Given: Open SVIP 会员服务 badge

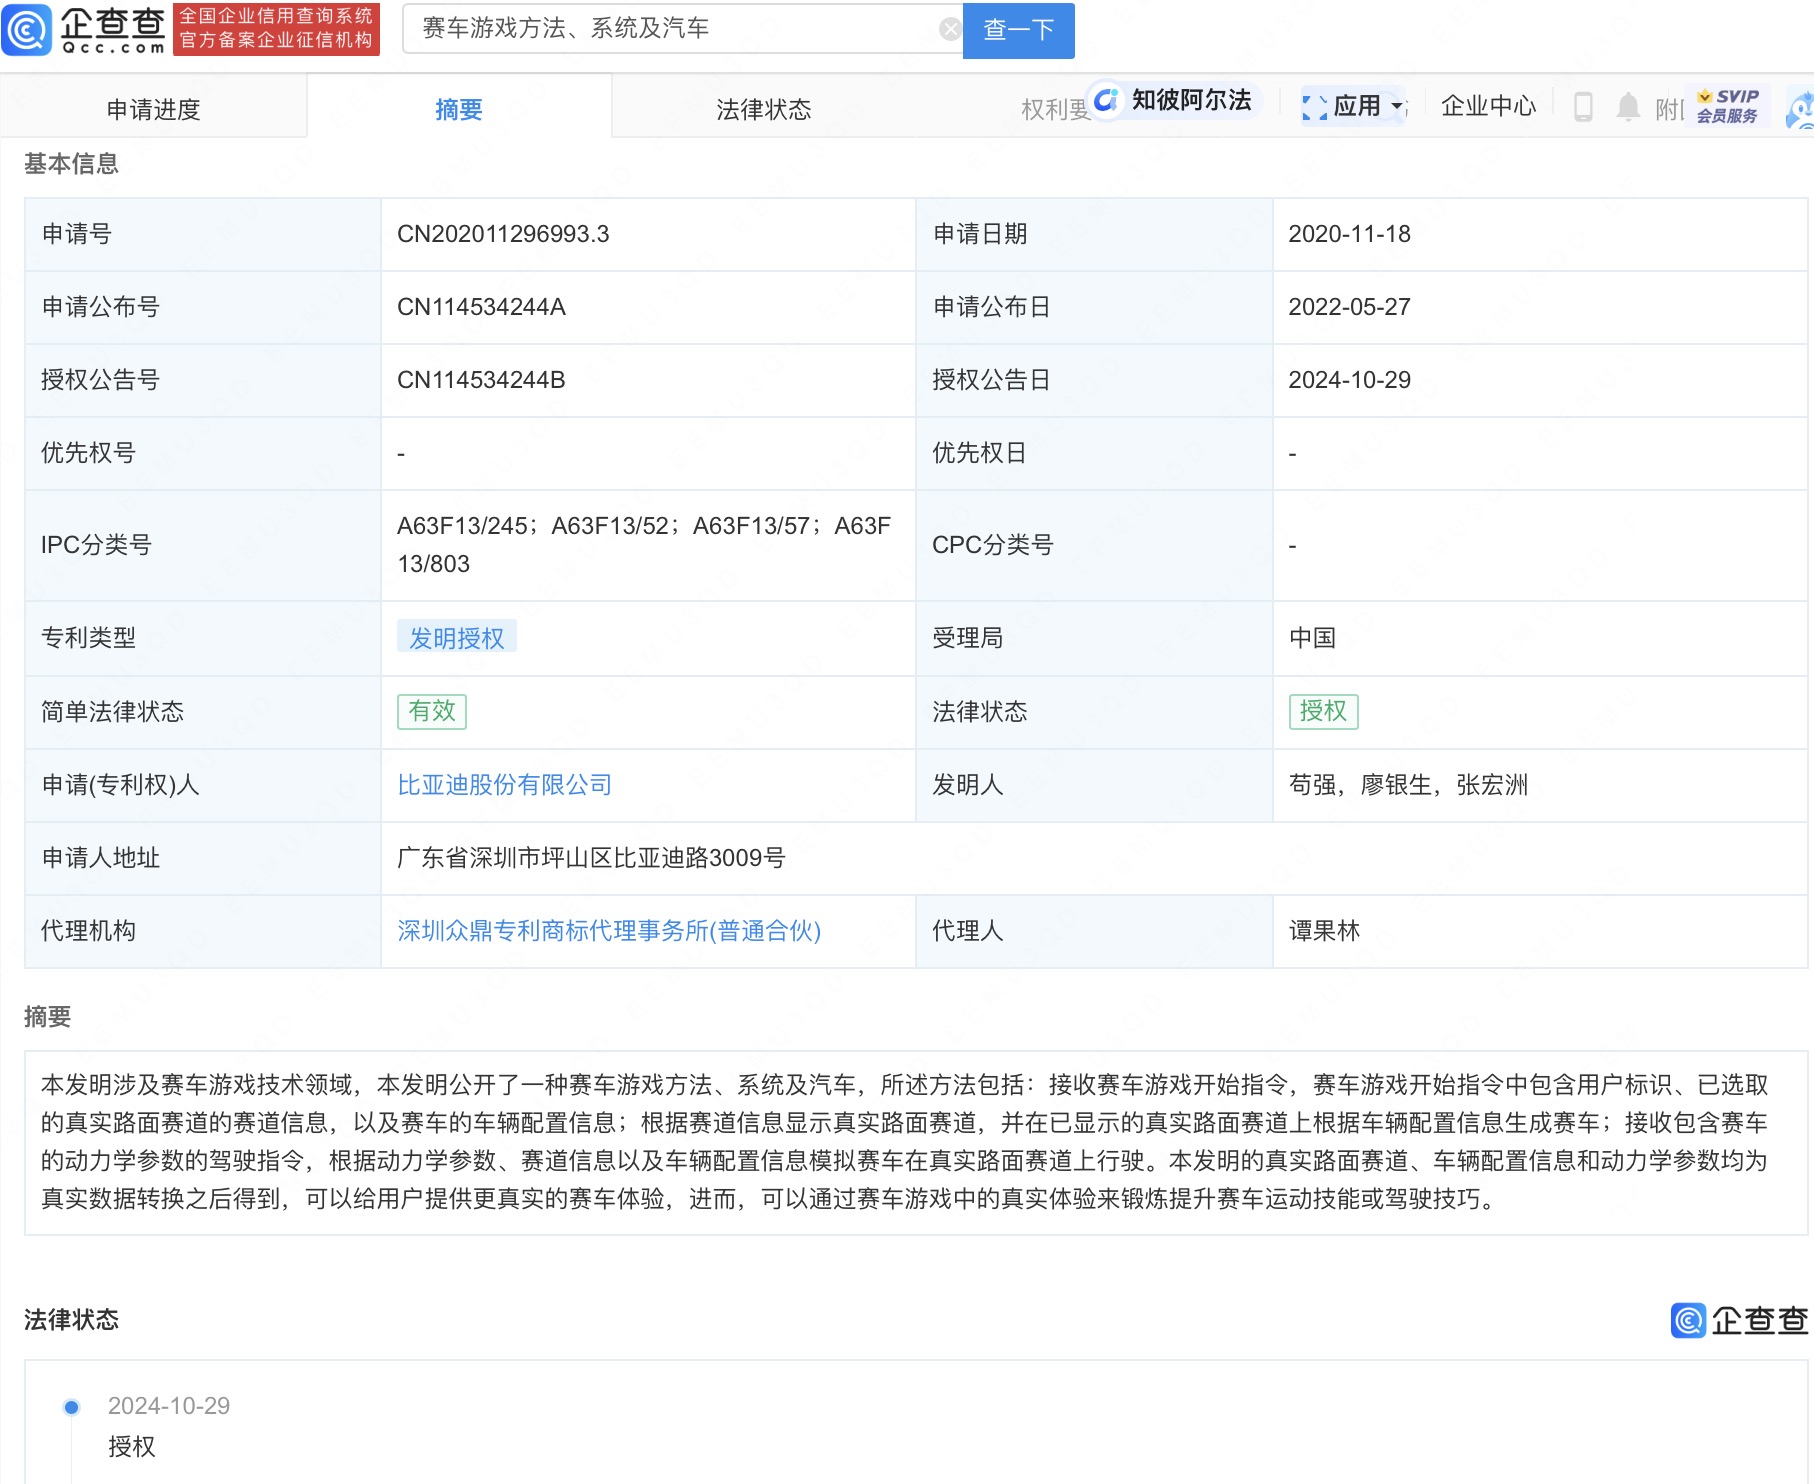Looking at the screenshot, I should [x=1728, y=106].
